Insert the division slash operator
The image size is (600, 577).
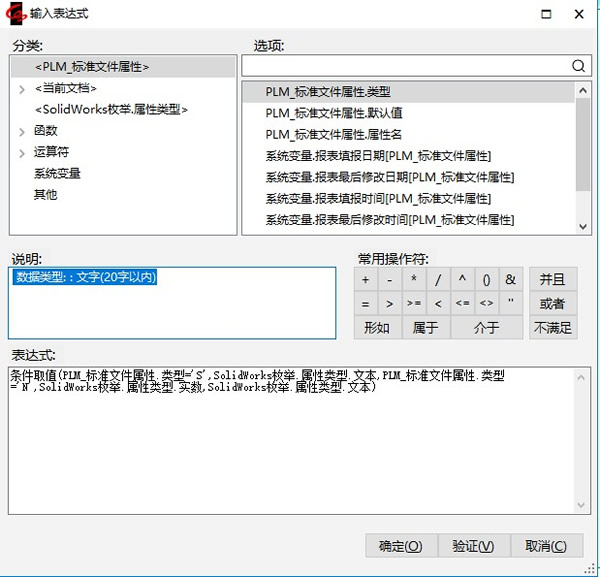437,280
